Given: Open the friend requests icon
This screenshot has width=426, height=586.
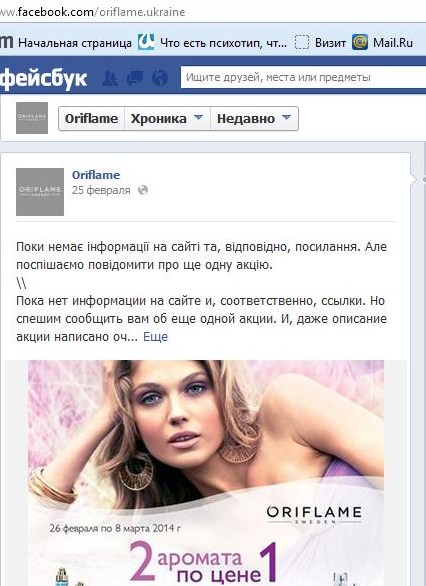Looking at the screenshot, I should [x=110, y=78].
